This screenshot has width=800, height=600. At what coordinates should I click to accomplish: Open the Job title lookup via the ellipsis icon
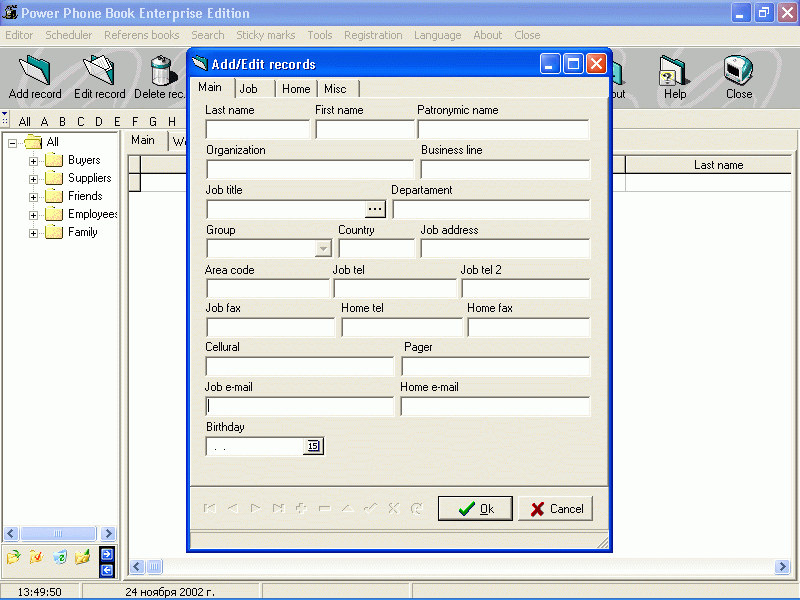[x=375, y=208]
